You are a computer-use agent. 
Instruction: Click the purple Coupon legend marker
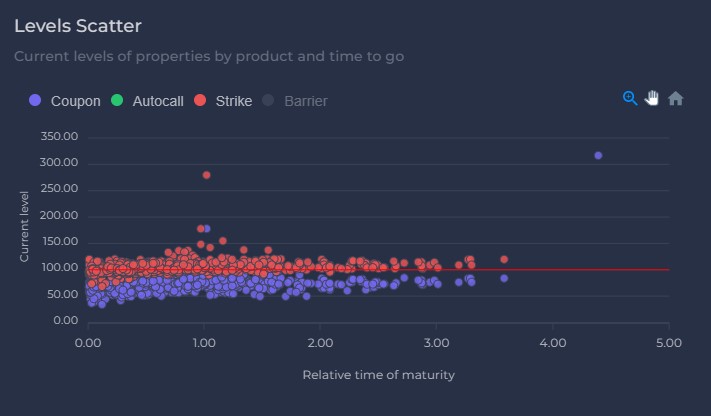coord(36,101)
